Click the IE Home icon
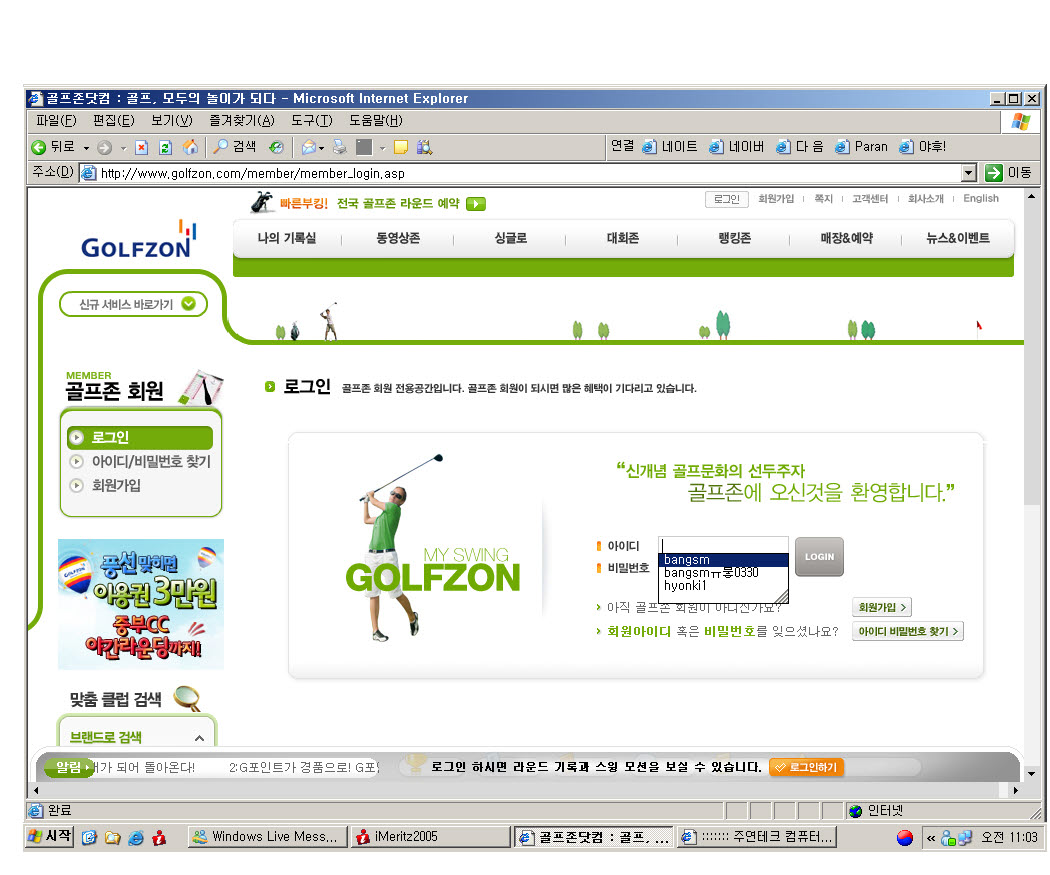The image size is (1050, 875). (190, 147)
